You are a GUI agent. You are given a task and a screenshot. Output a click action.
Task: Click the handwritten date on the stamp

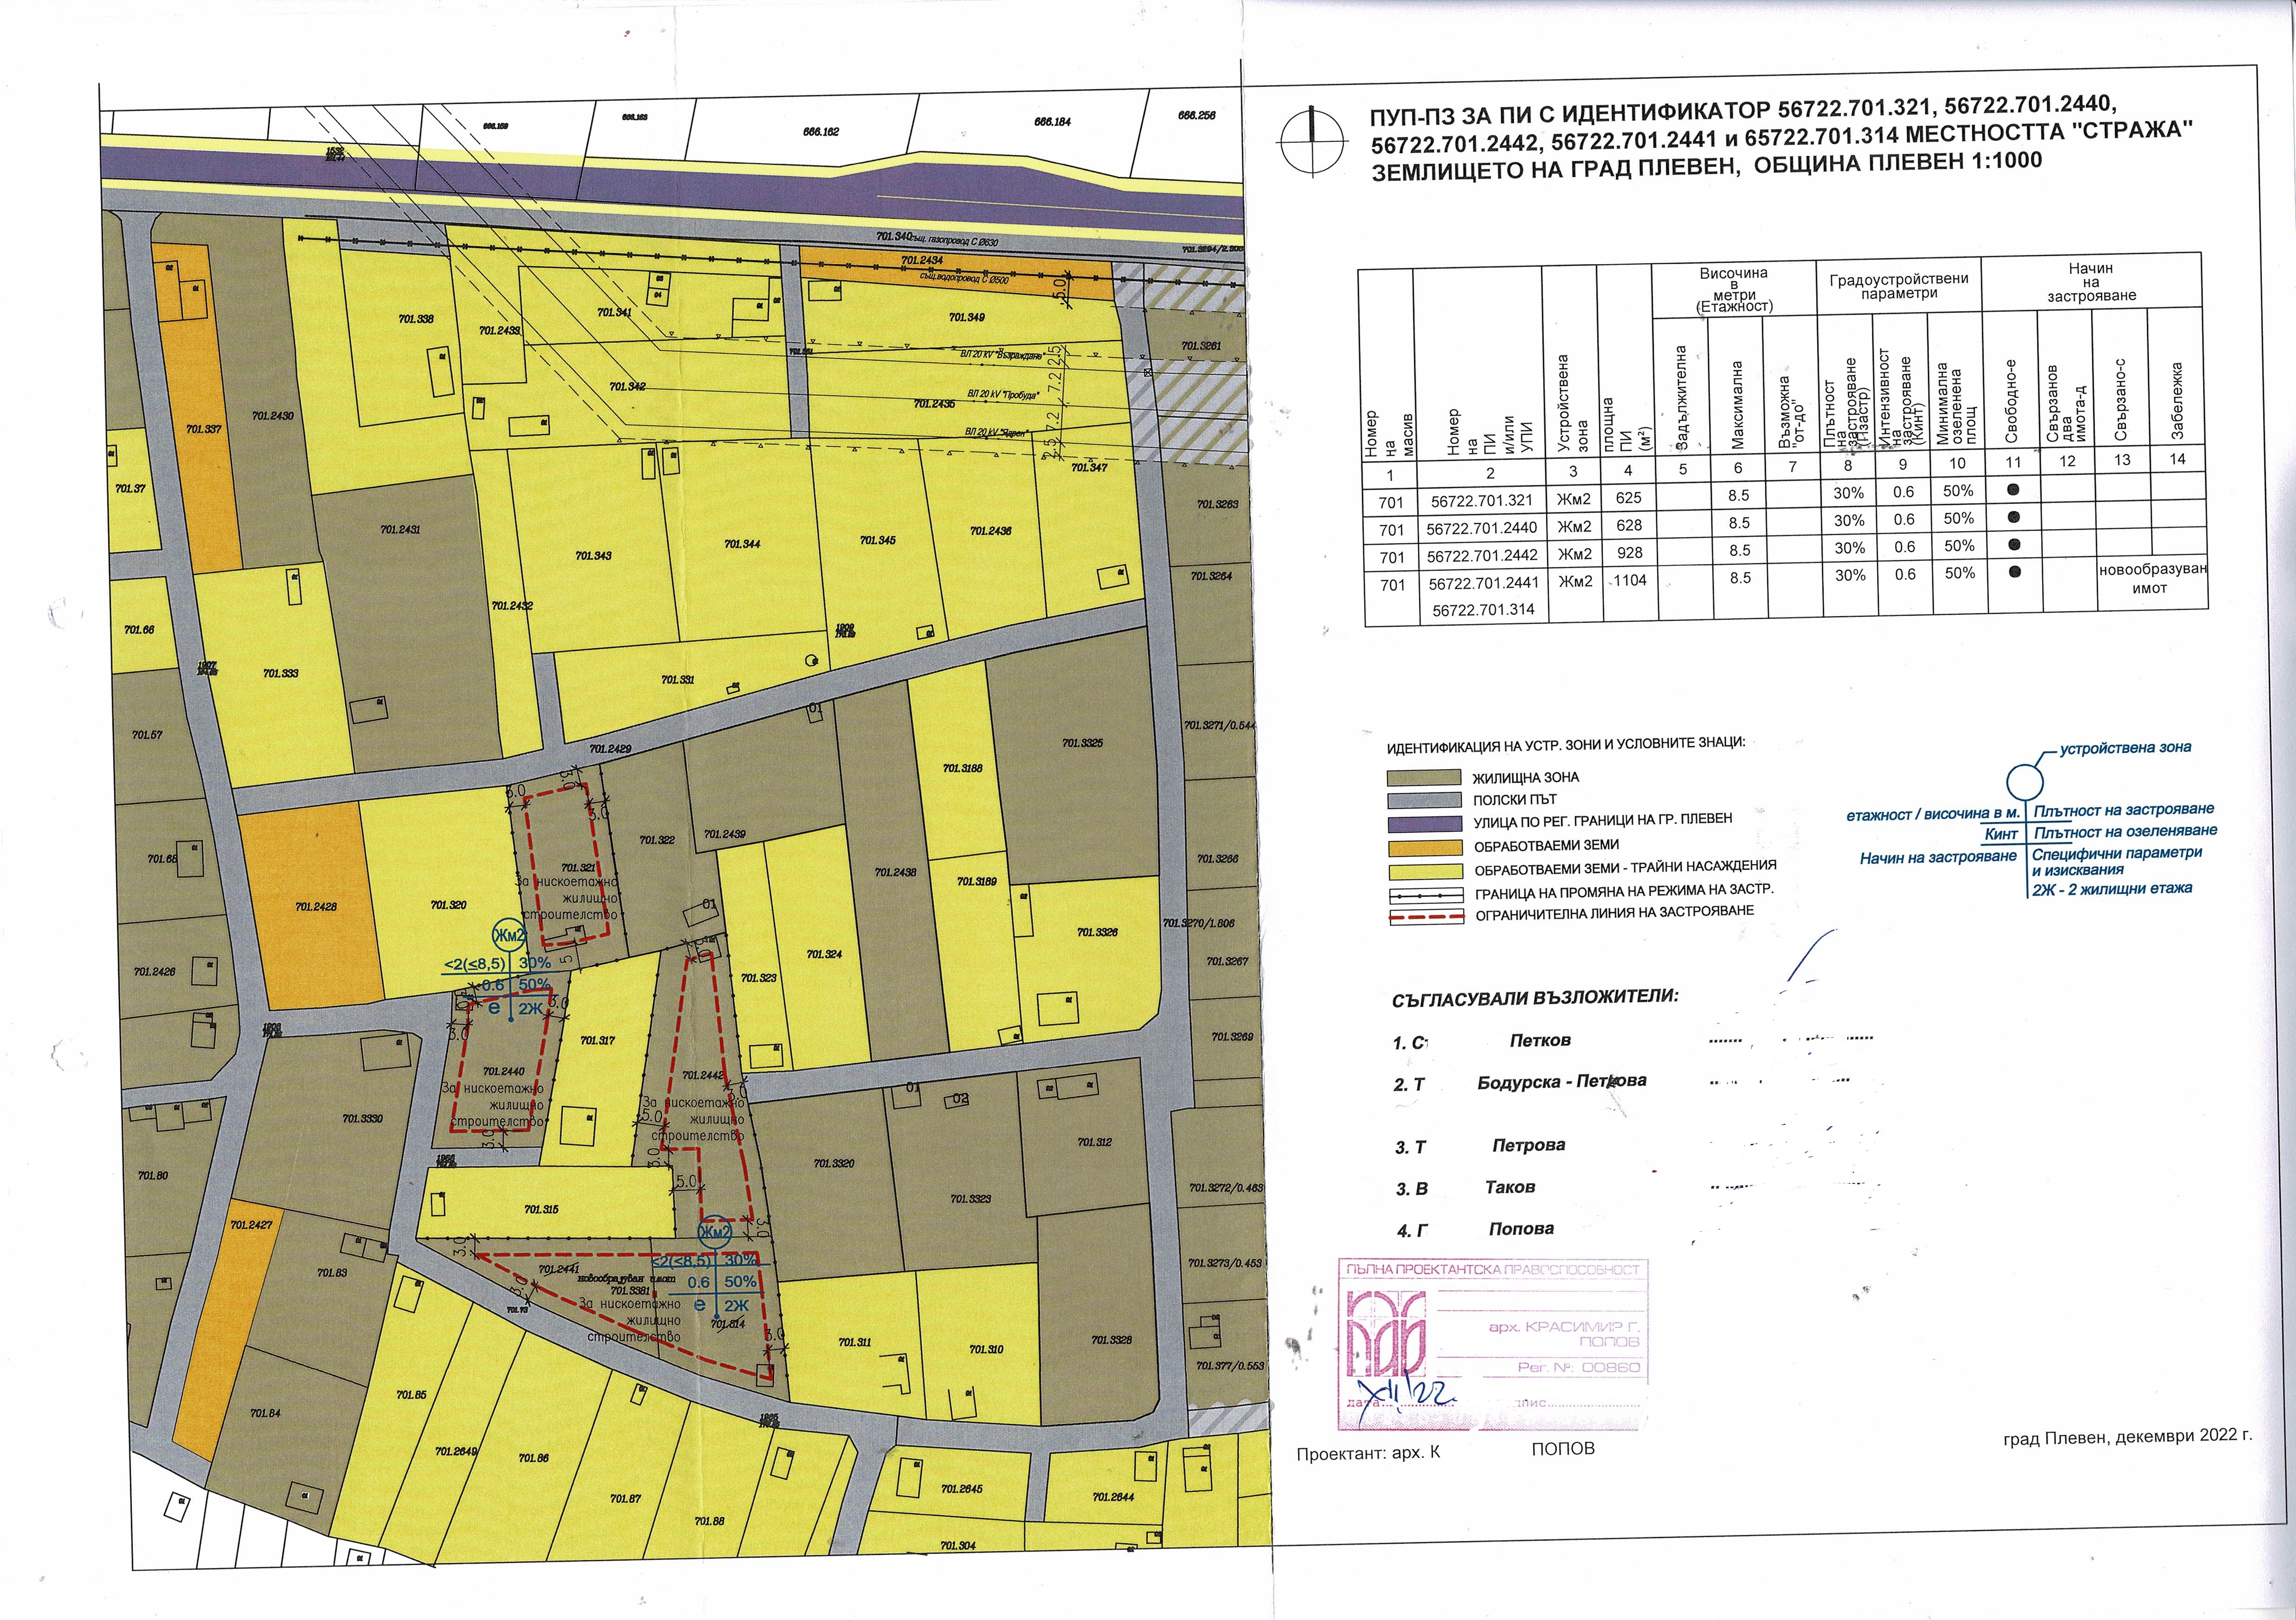[x=1407, y=1395]
